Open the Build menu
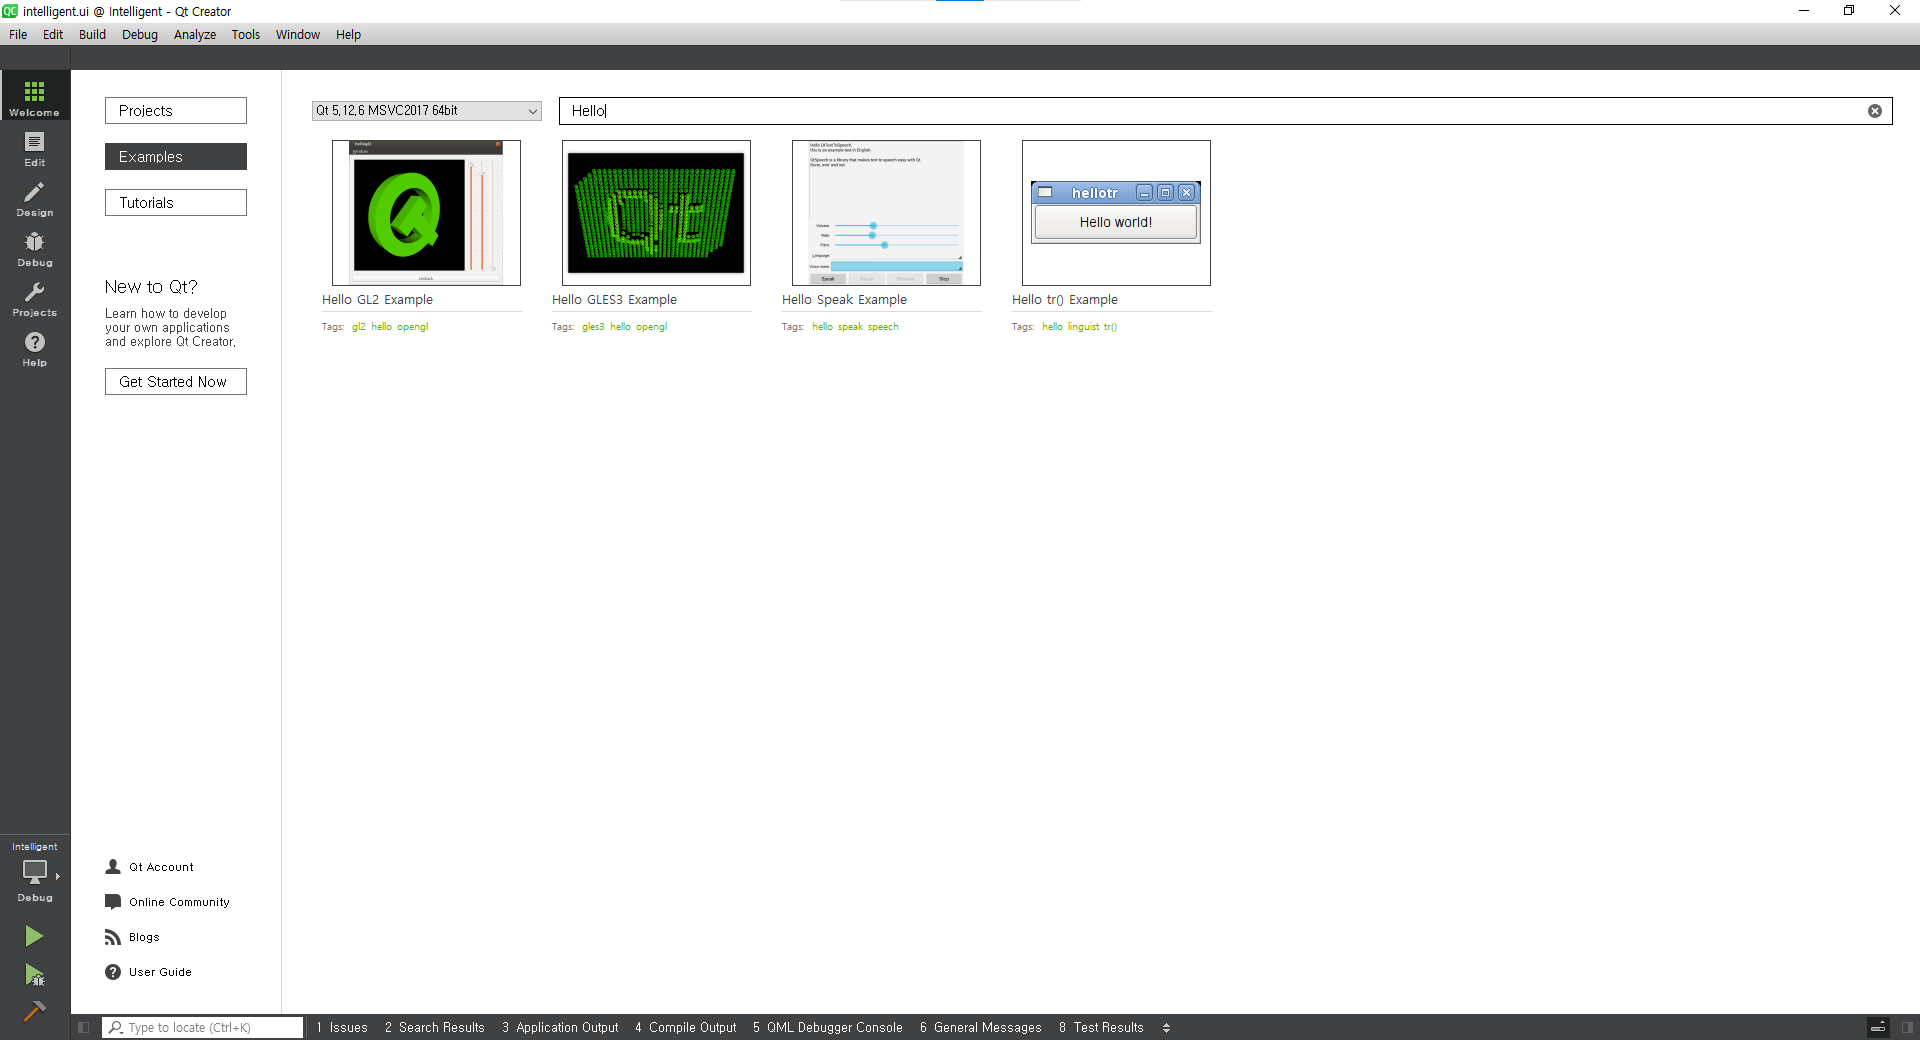This screenshot has width=1920, height=1040. [93, 34]
